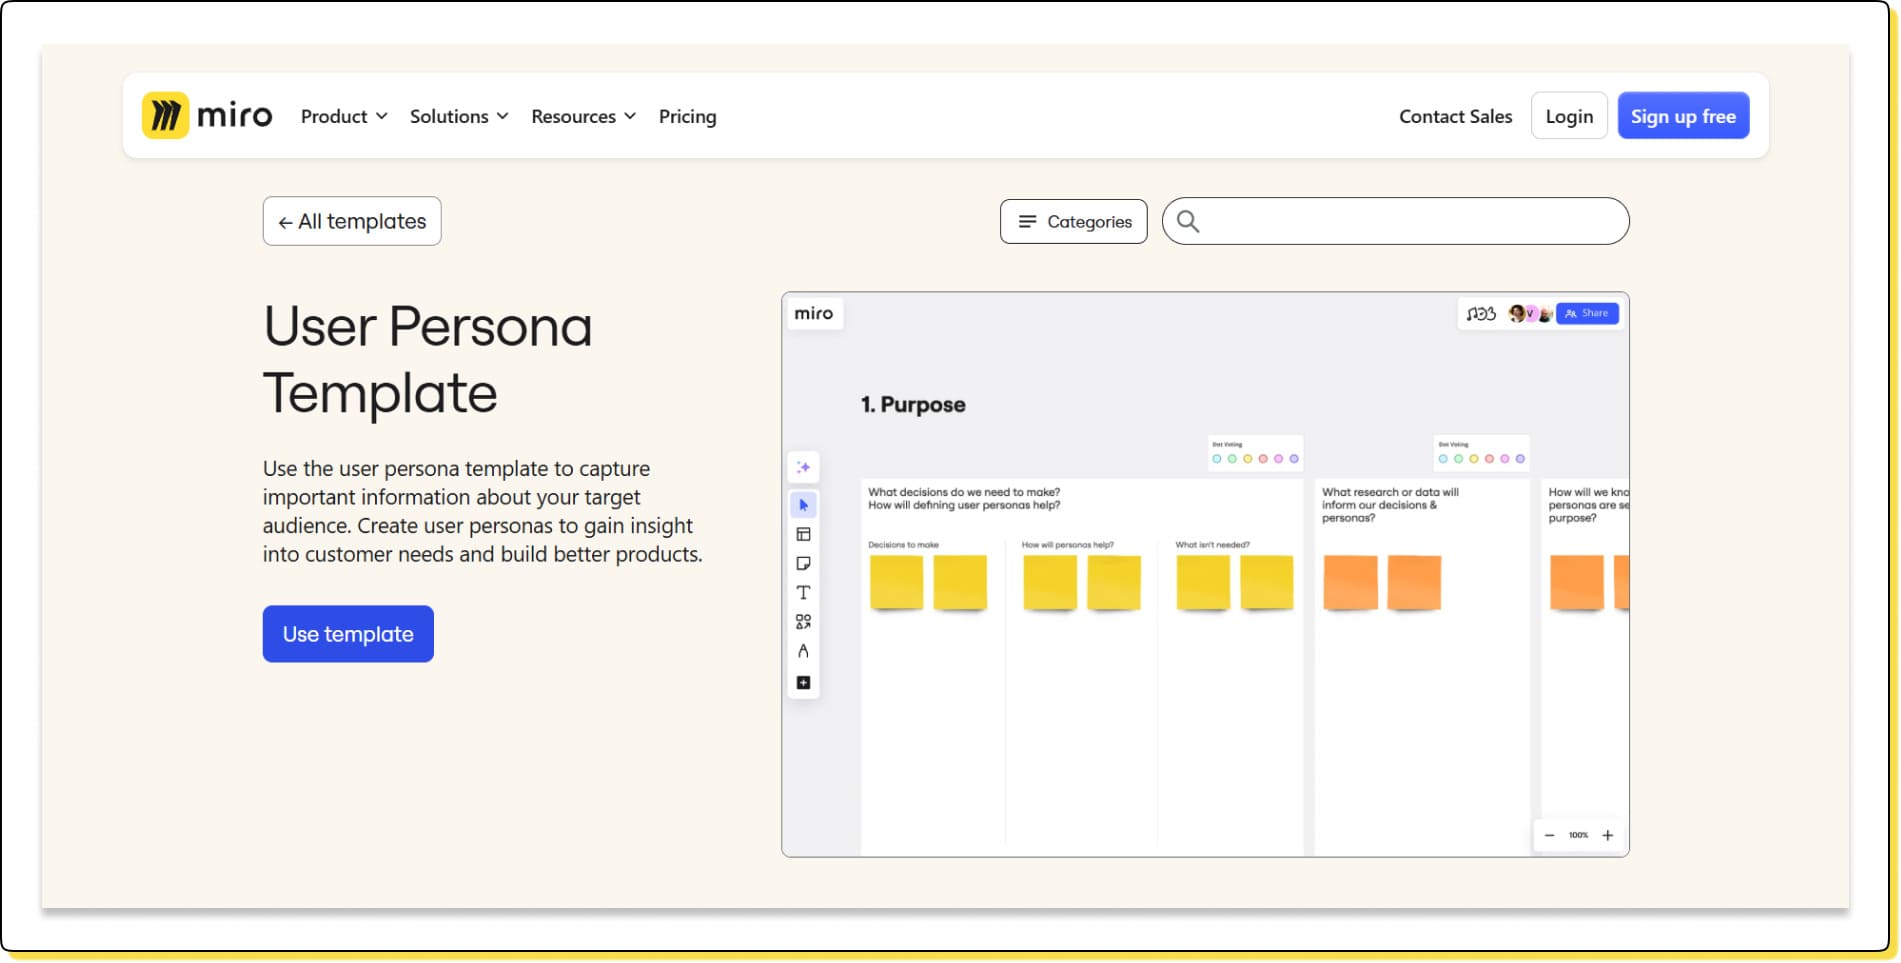Click right yellow sticky under Decisions to make
Viewport: 1901px width, 963px height.
(960, 582)
